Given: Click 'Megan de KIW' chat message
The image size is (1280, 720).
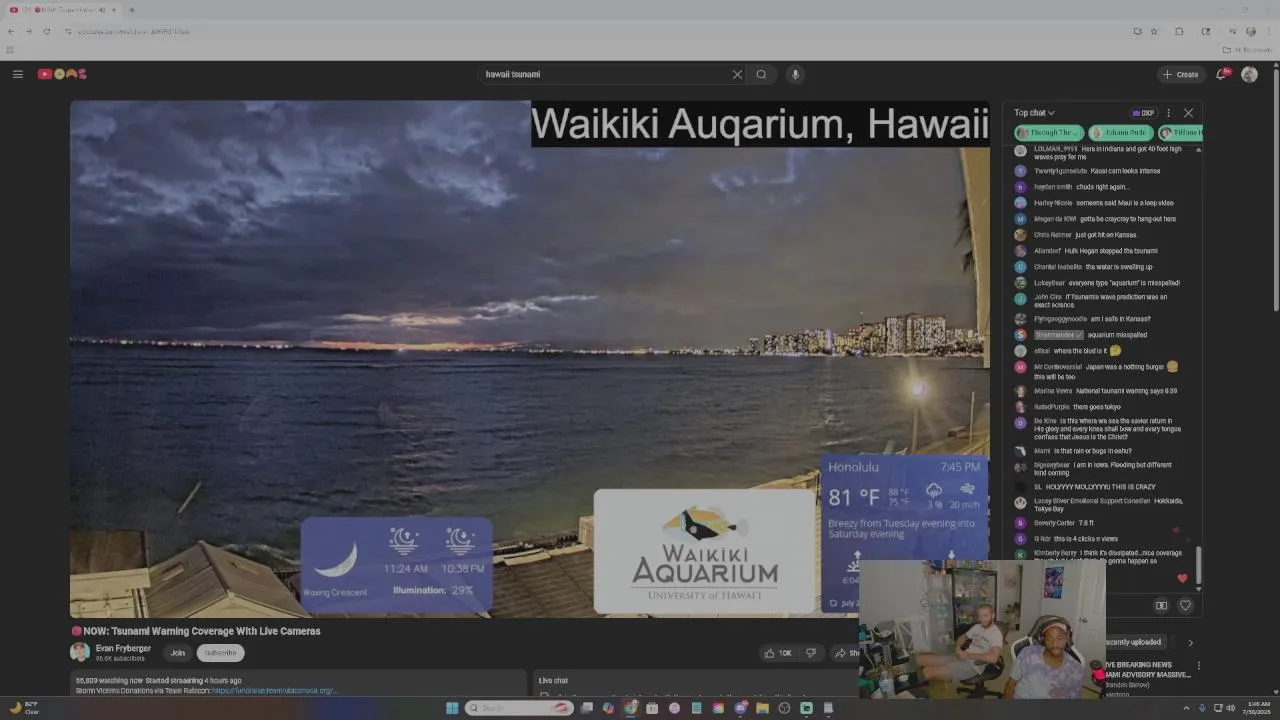Looking at the screenshot, I should point(1097,219).
